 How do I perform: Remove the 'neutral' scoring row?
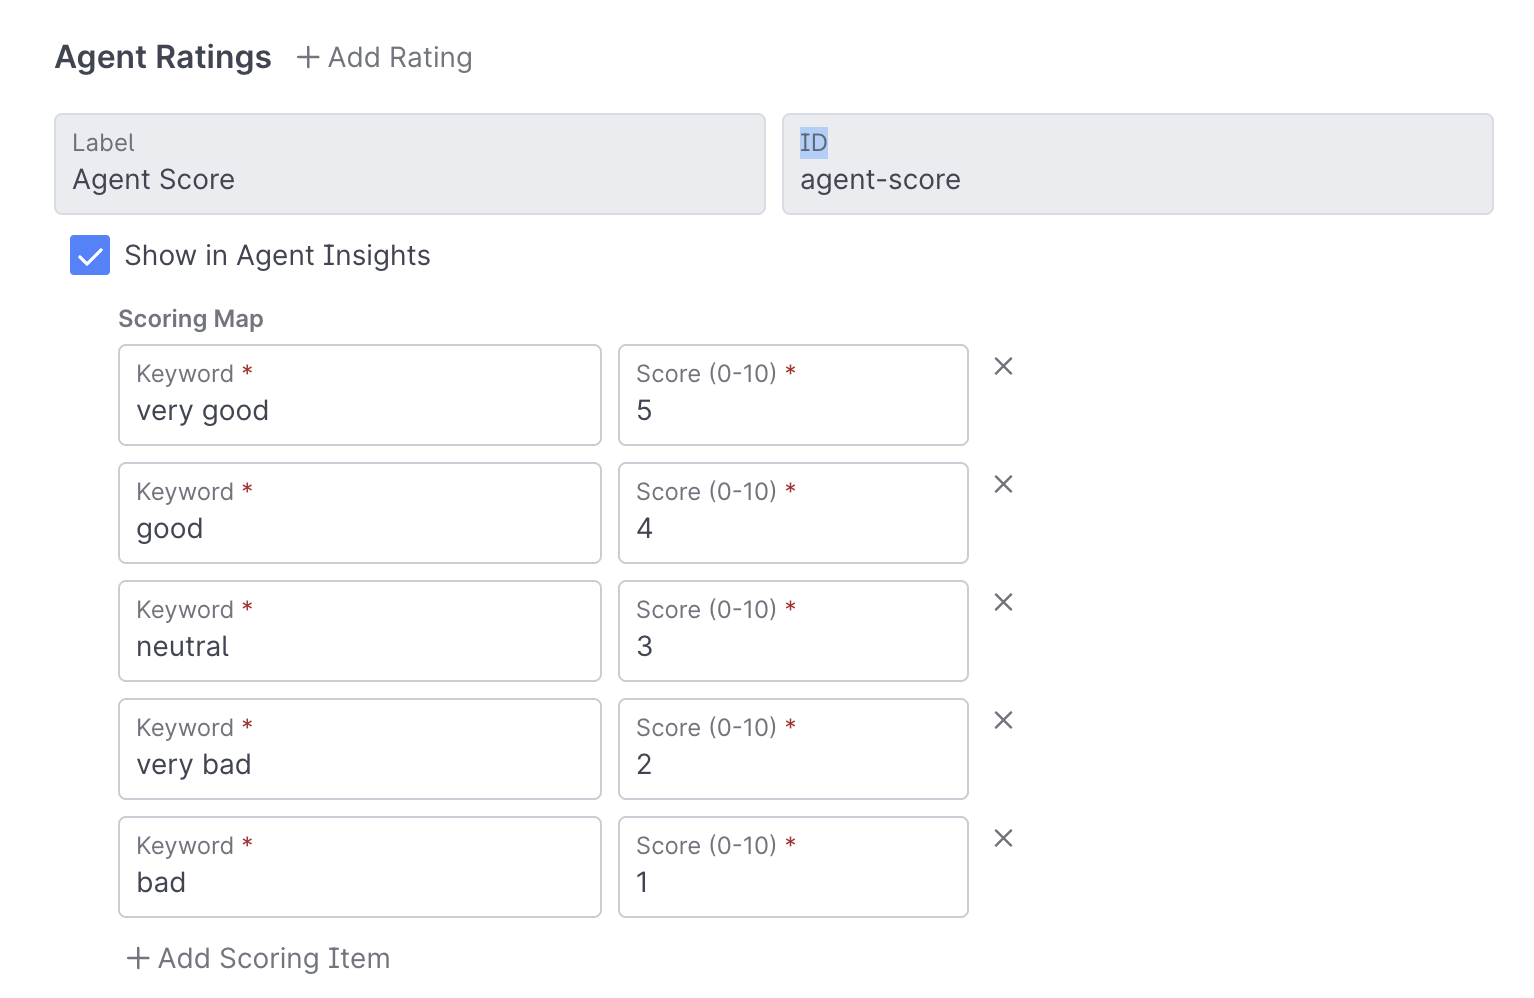pyautogui.click(x=1003, y=603)
